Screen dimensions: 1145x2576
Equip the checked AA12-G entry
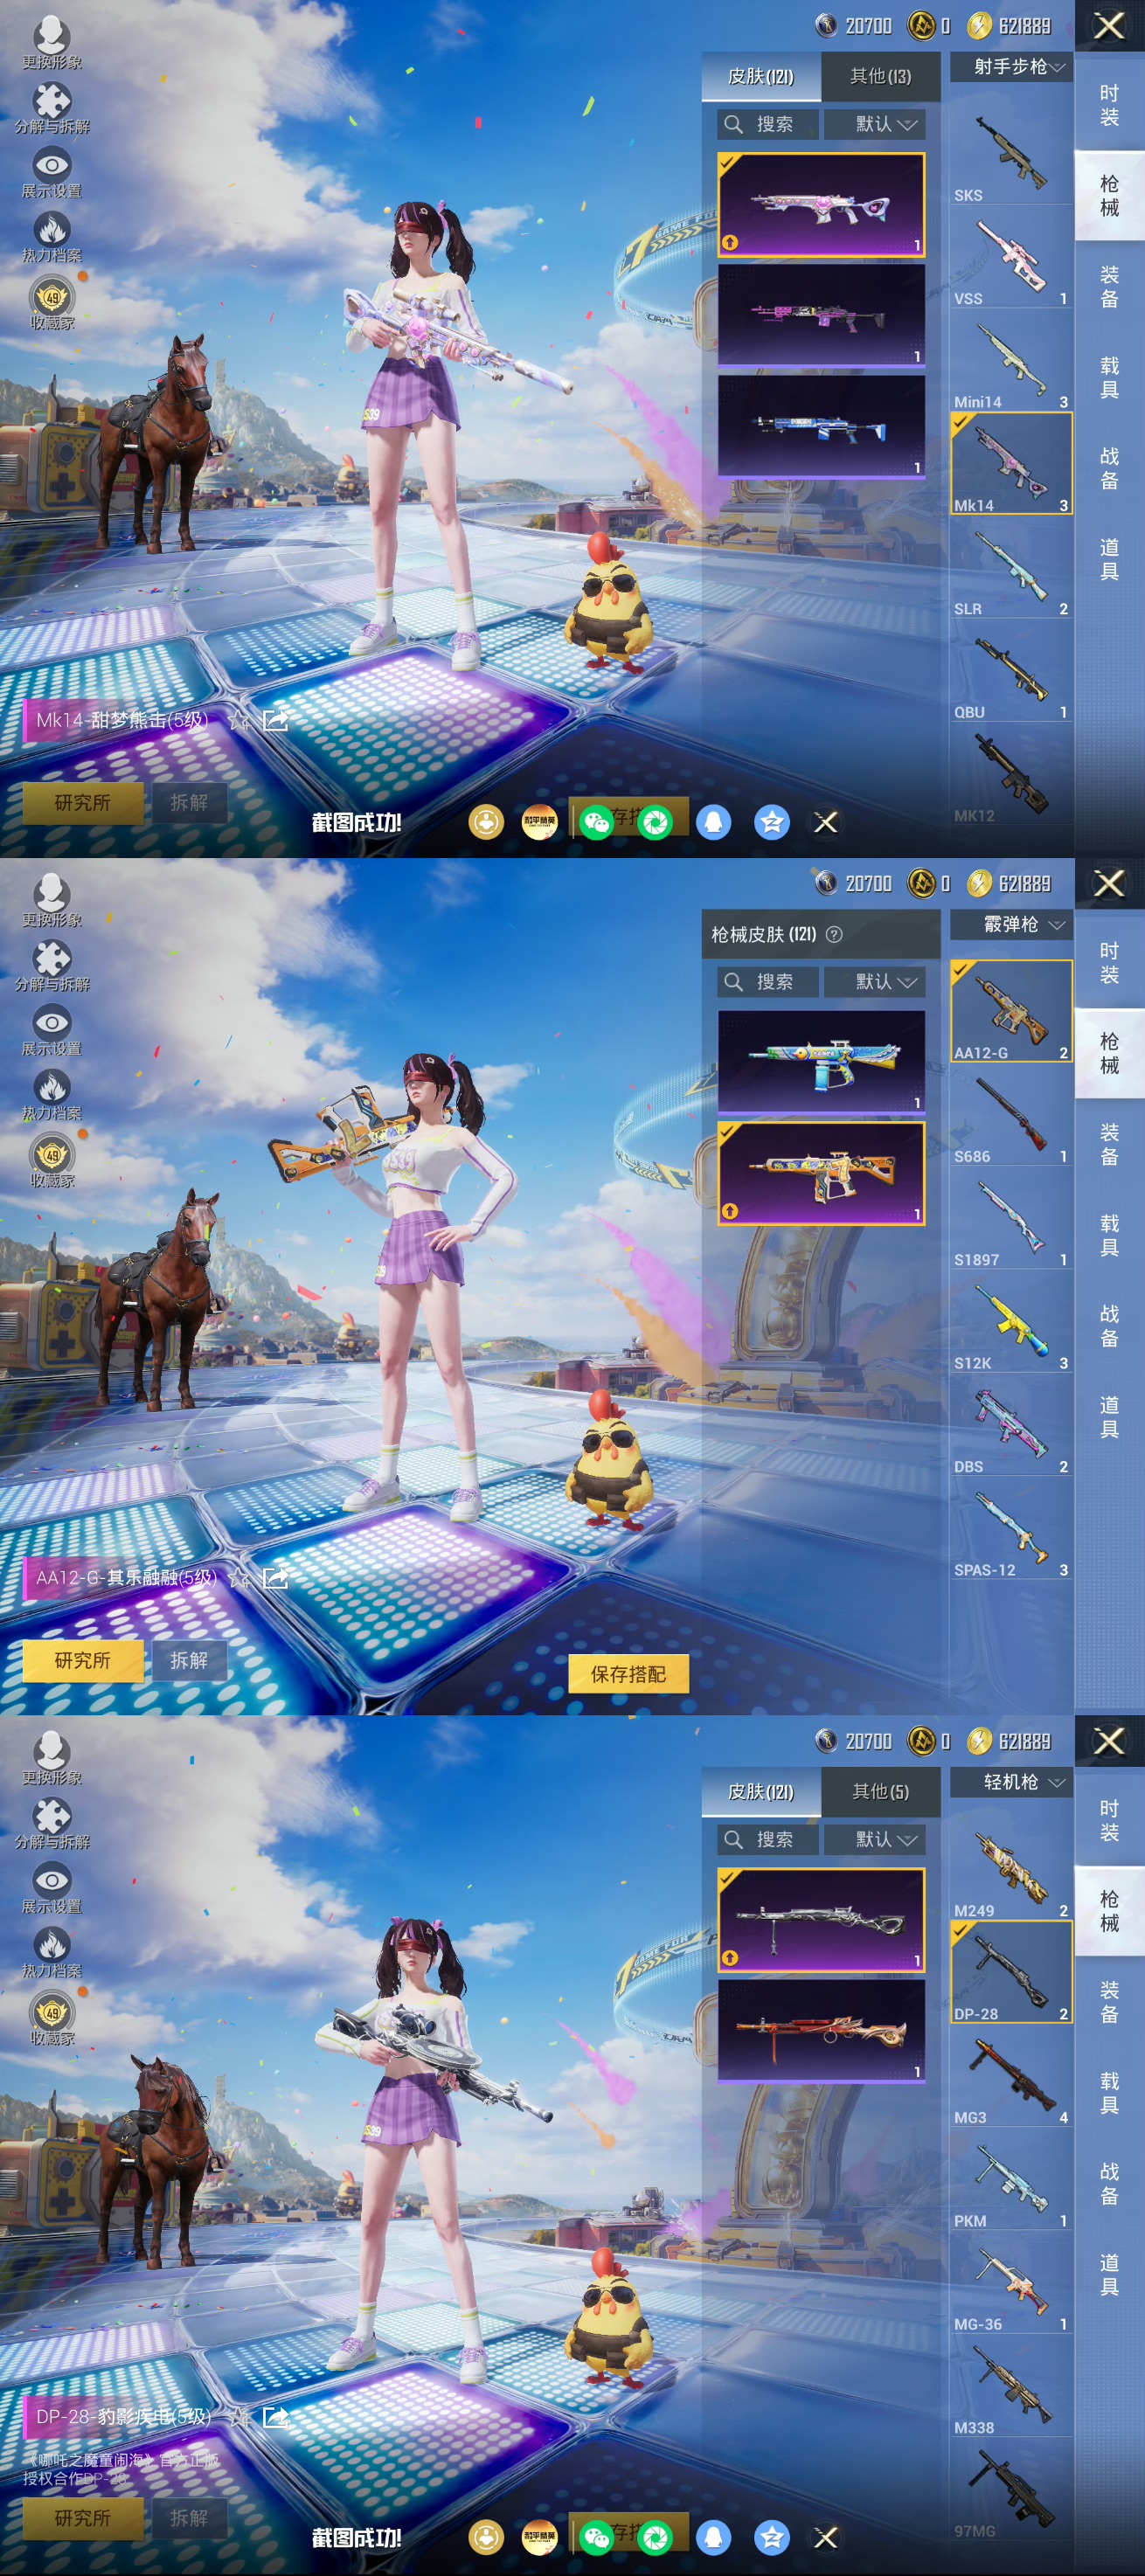tap(1011, 1011)
